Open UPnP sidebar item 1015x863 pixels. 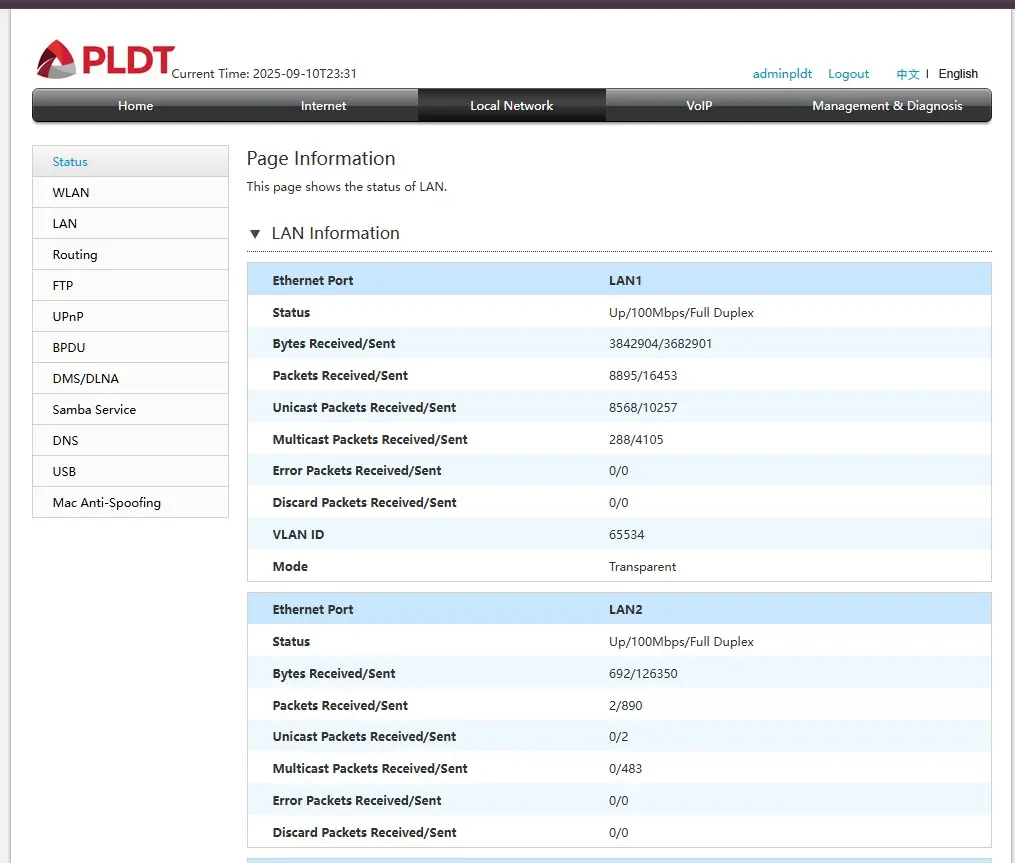tap(130, 317)
